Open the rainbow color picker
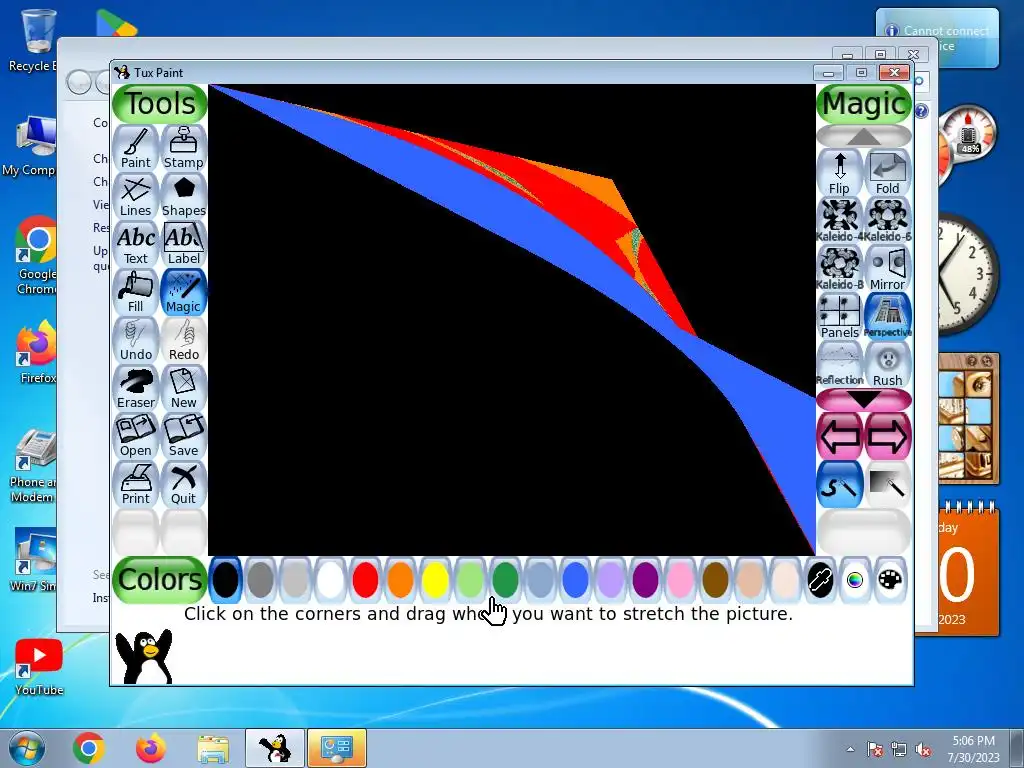Viewport: 1024px width, 768px height. point(855,580)
